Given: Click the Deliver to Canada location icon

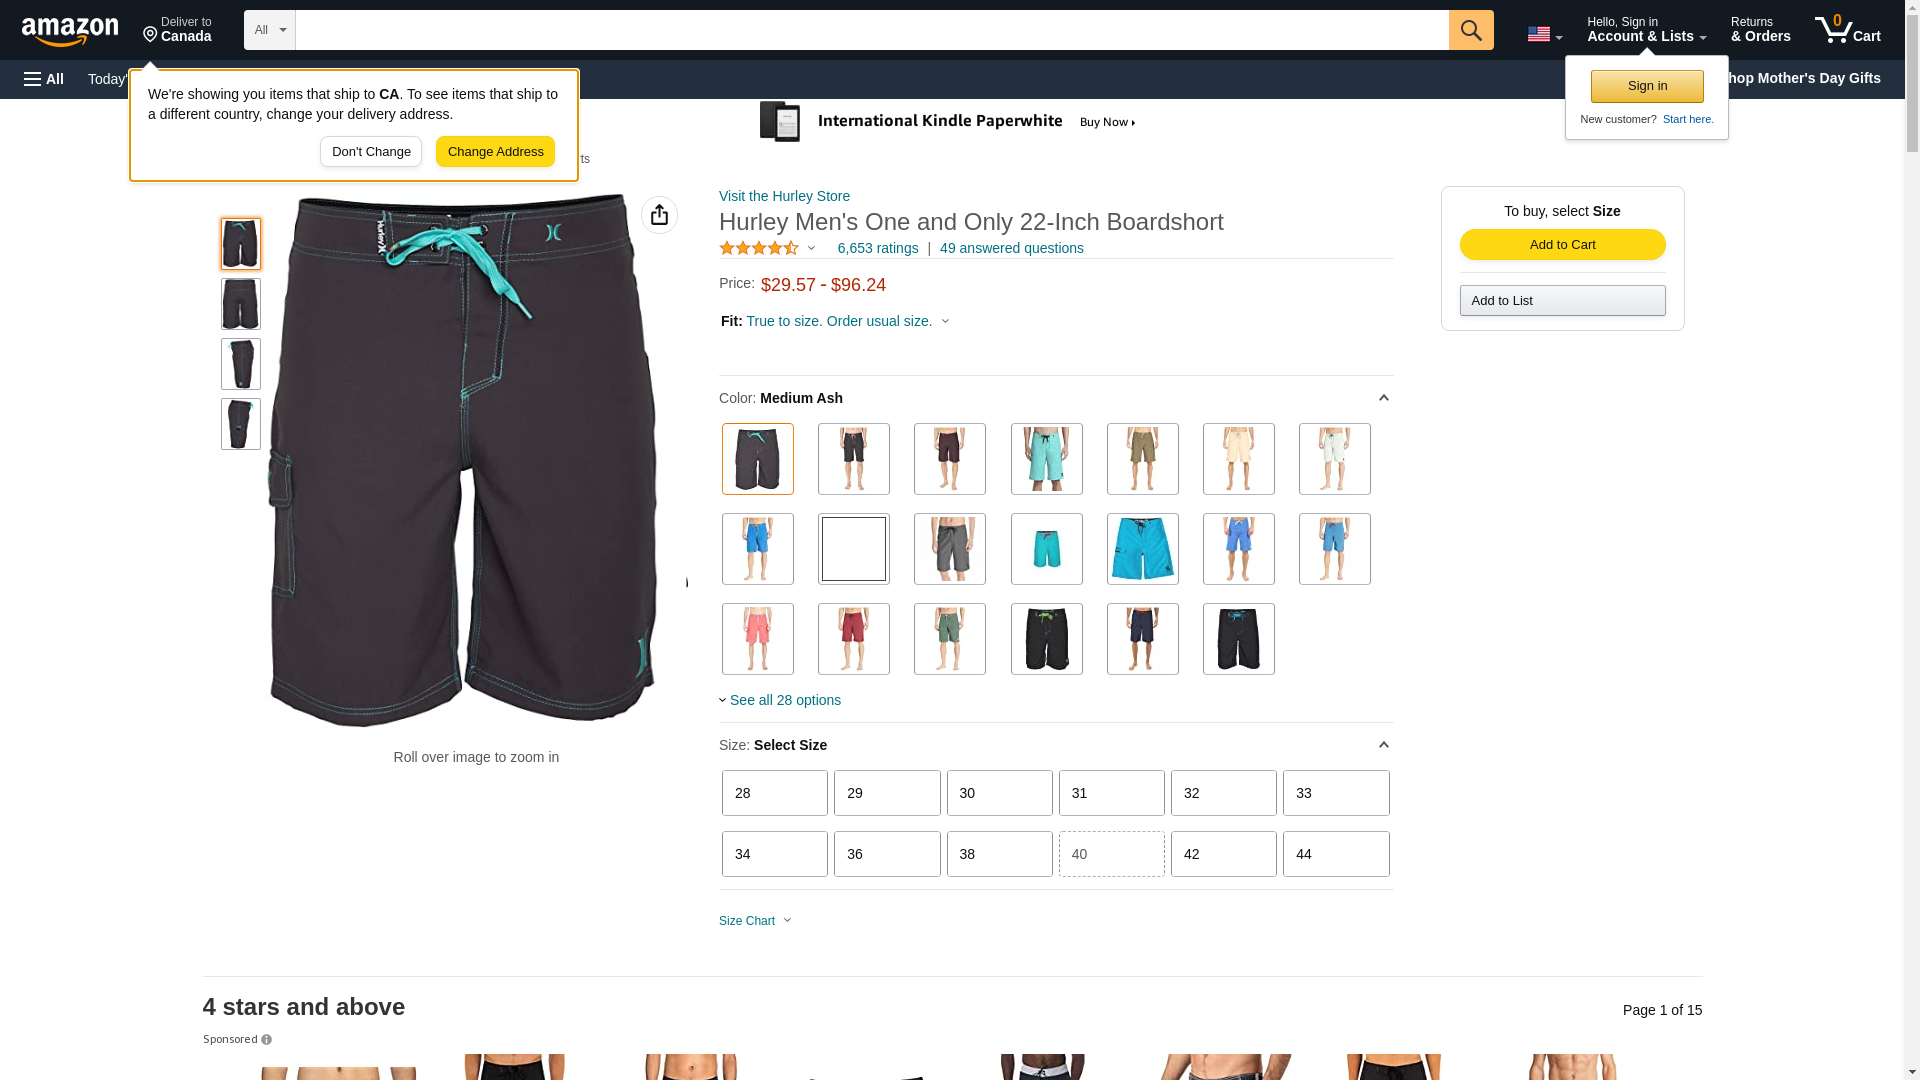Looking at the screenshot, I should 151,35.
